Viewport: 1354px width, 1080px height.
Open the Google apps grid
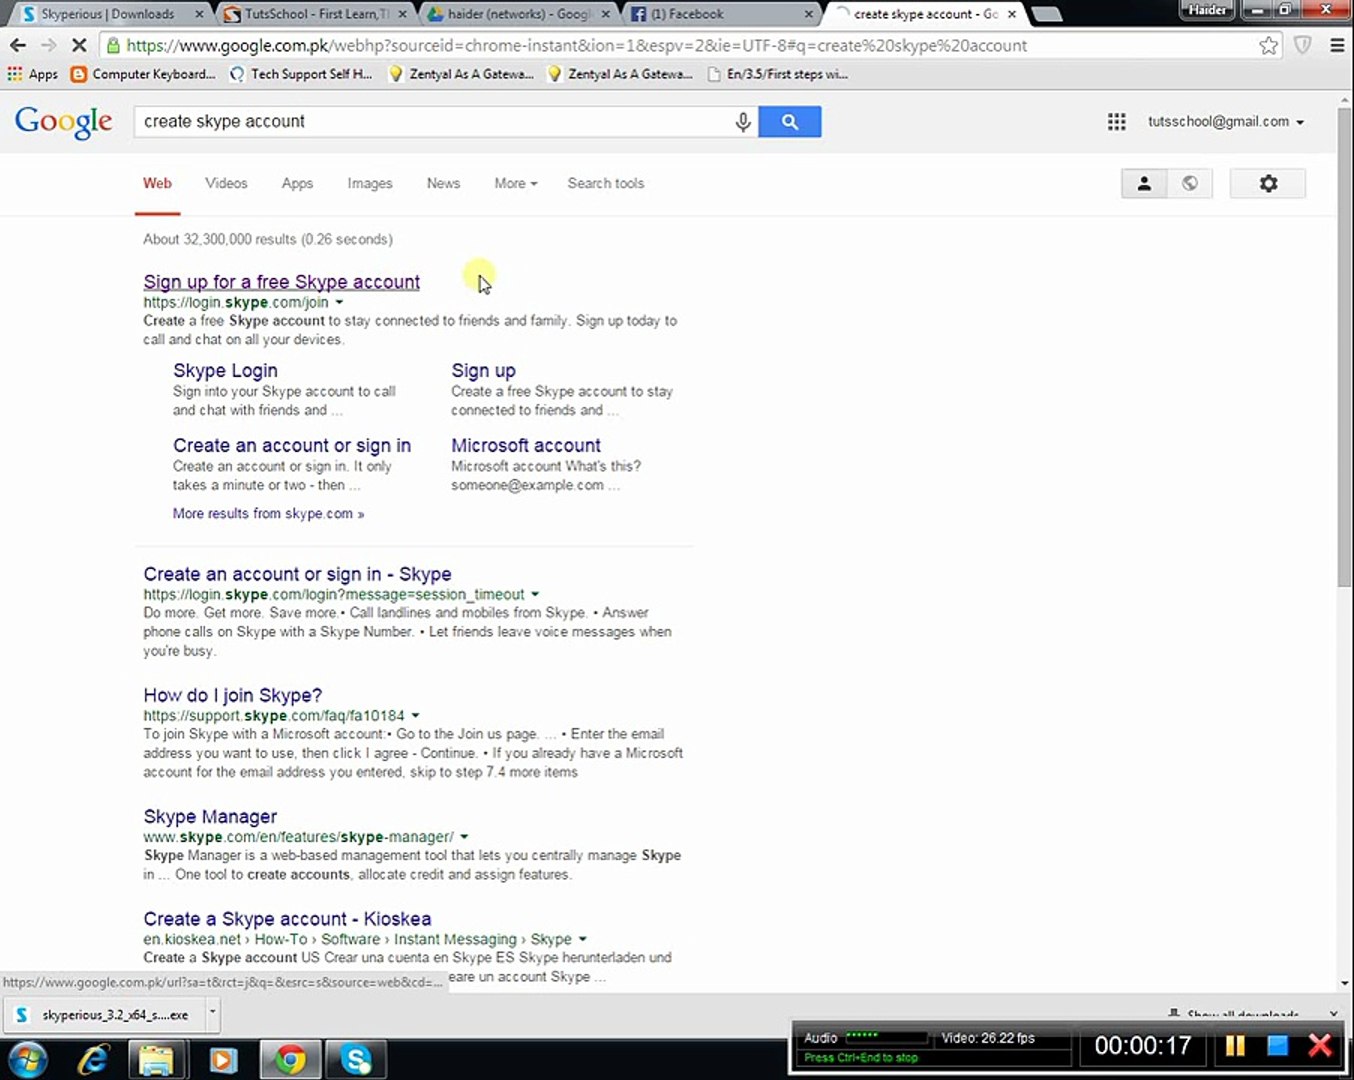pyautogui.click(x=1117, y=122)
